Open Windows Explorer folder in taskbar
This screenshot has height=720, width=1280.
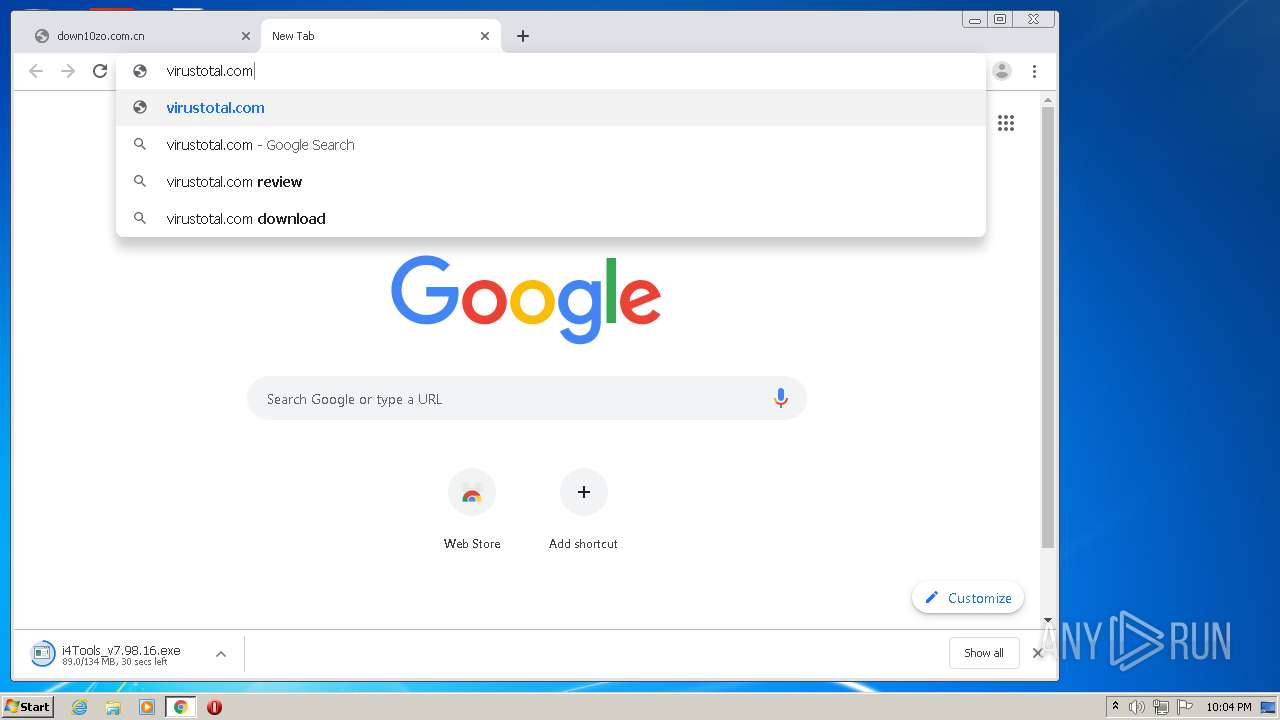pos(113,707)
